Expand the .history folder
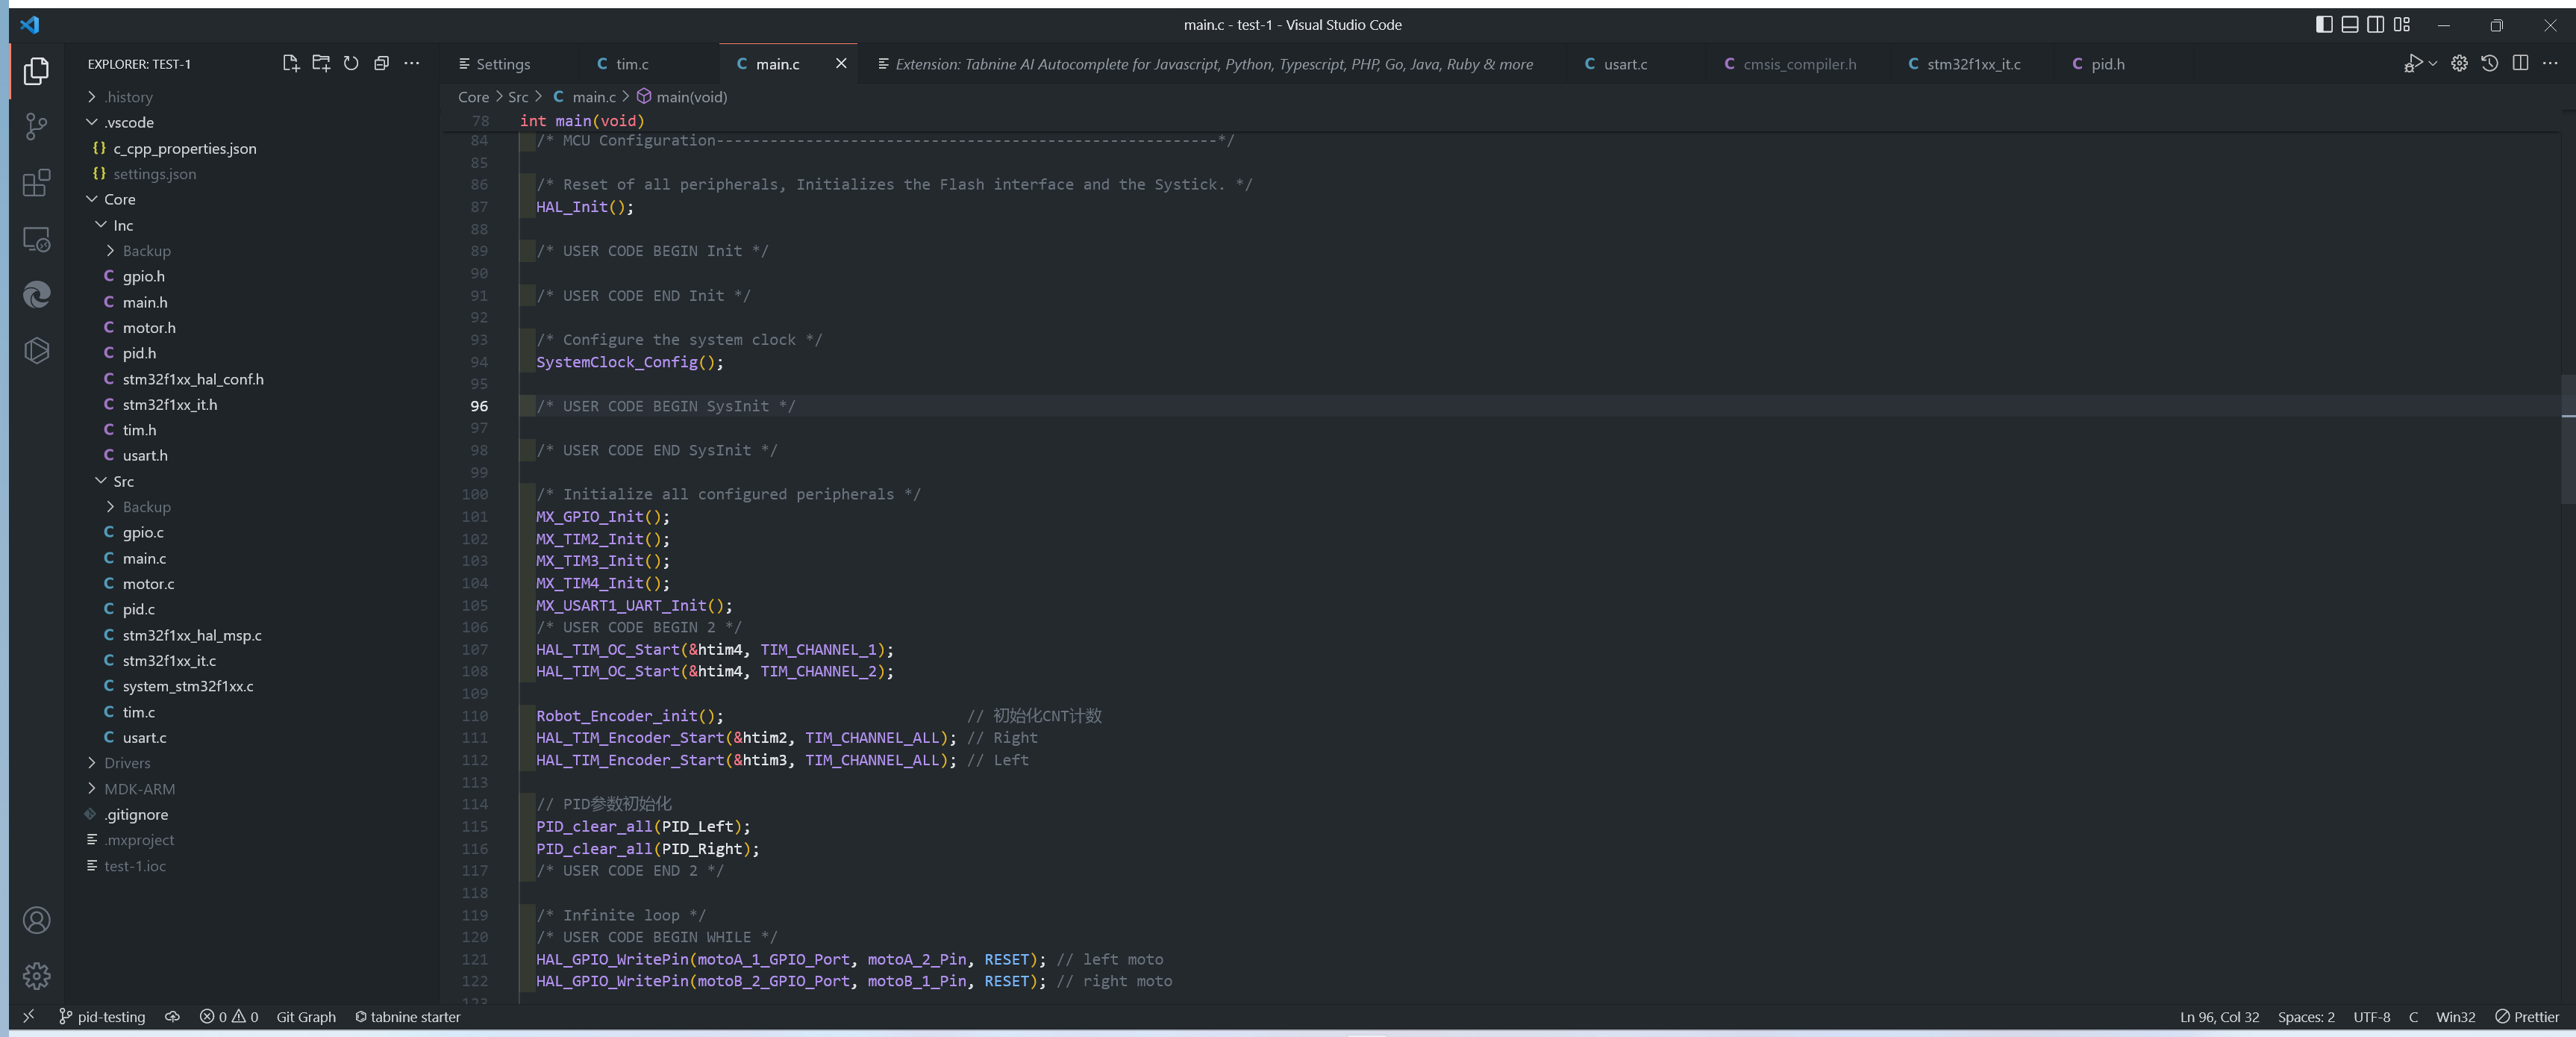 click(x=254, y=97)
